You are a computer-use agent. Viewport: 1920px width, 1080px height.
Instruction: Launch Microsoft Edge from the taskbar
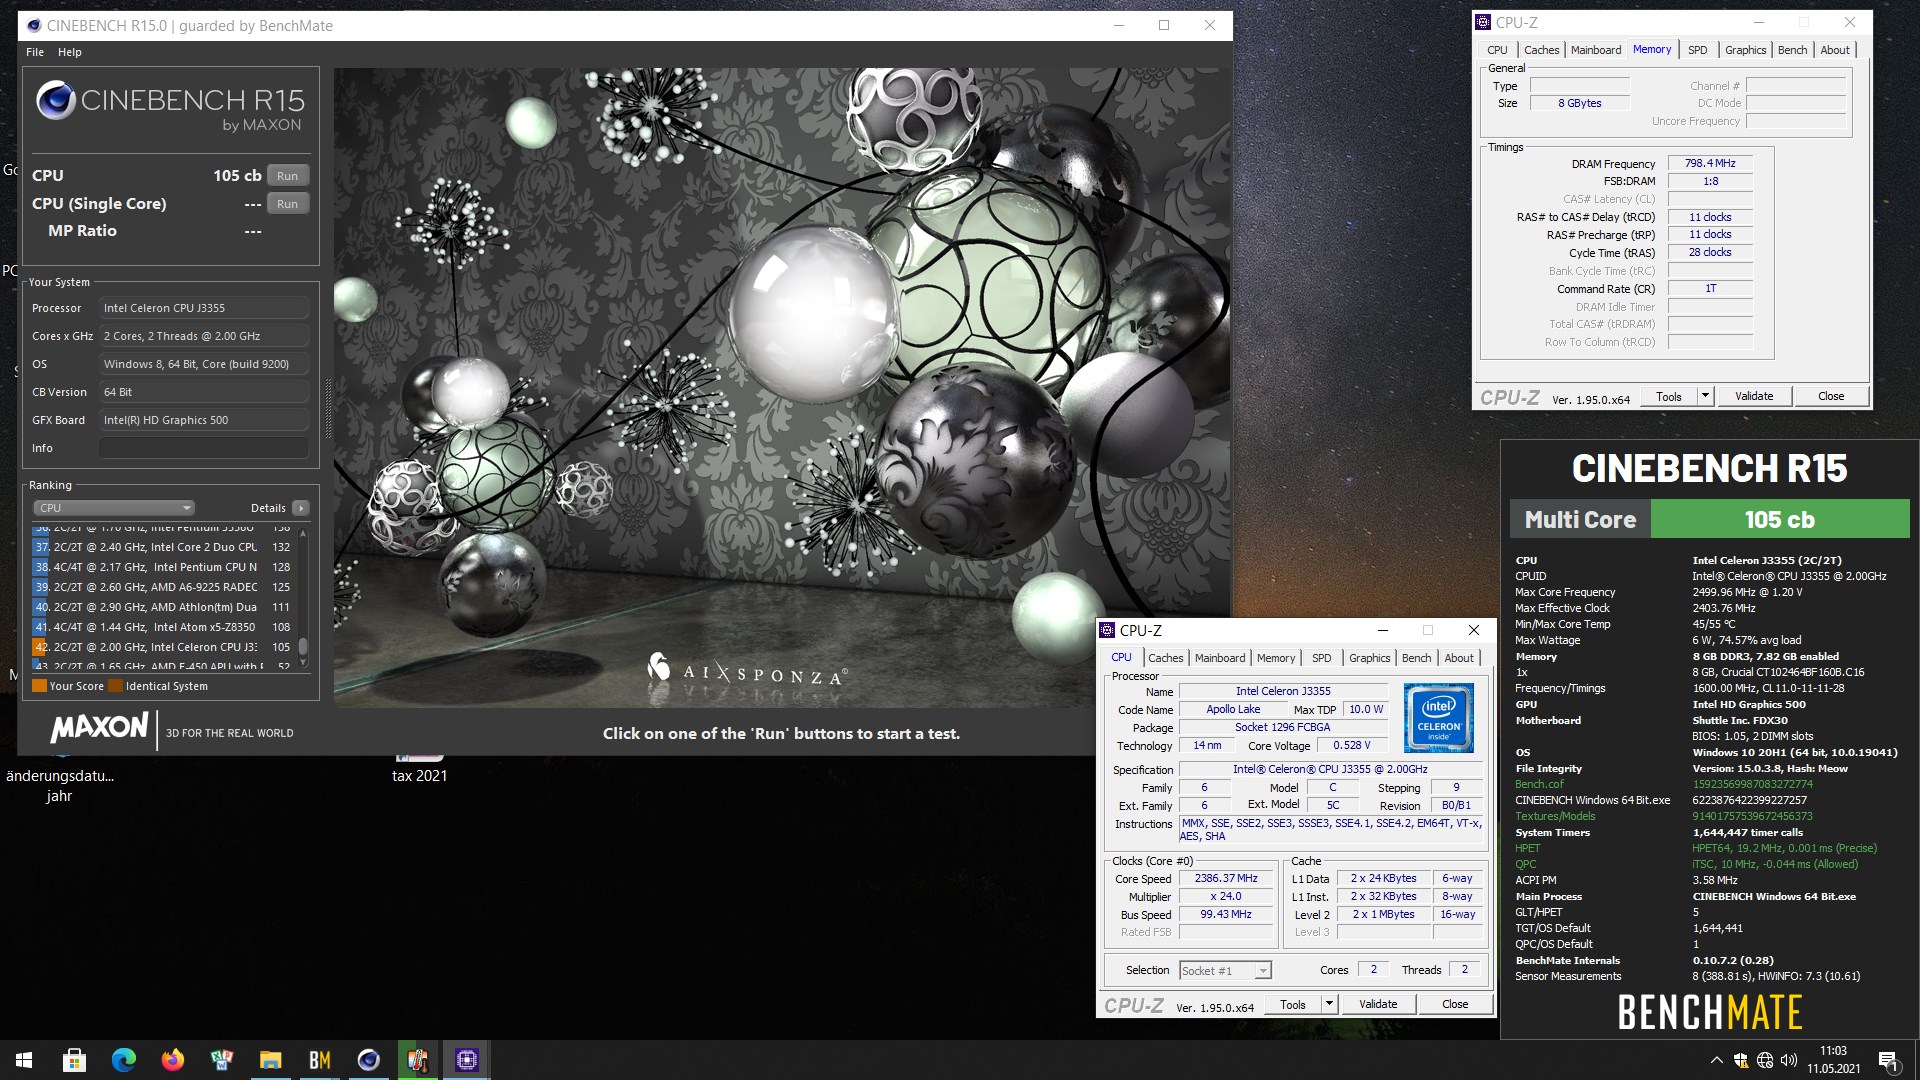coord(124,1060)
